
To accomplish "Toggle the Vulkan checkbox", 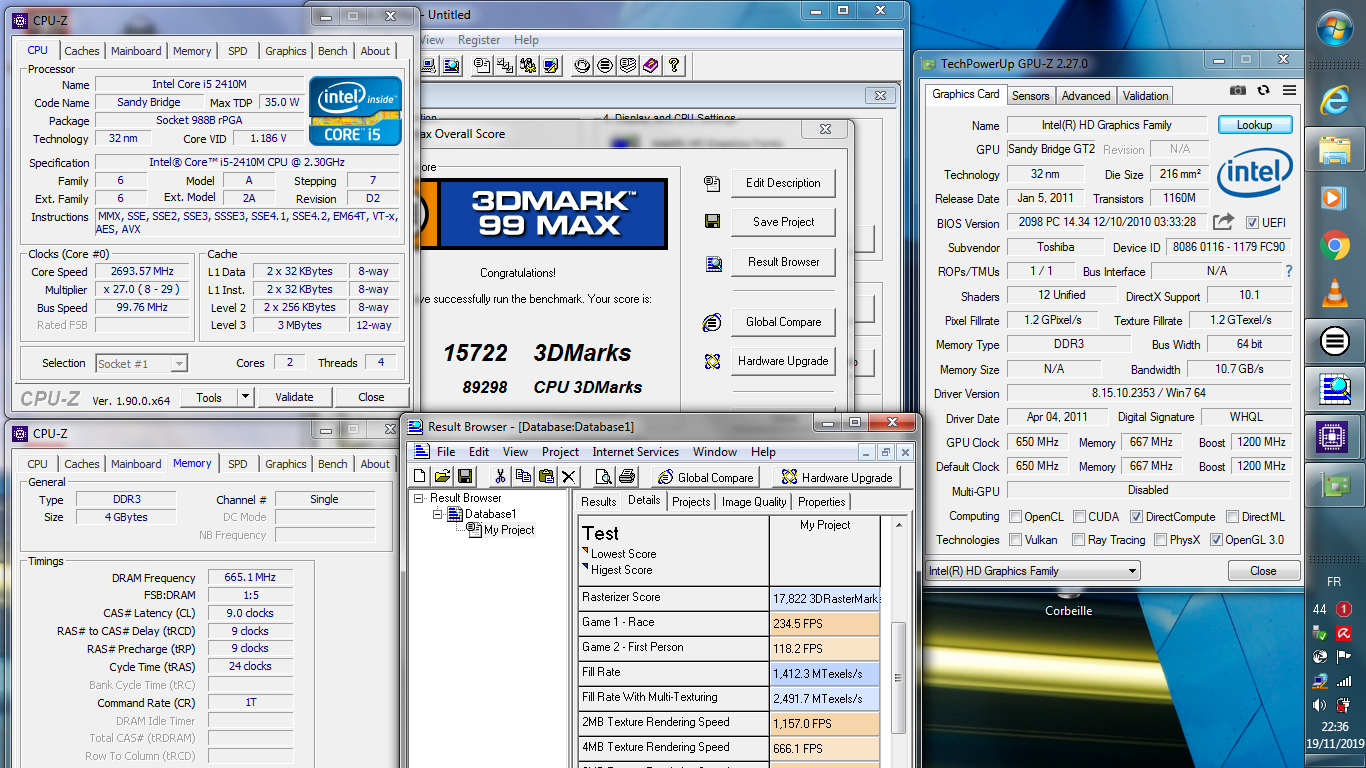I will click(1016, 540).
